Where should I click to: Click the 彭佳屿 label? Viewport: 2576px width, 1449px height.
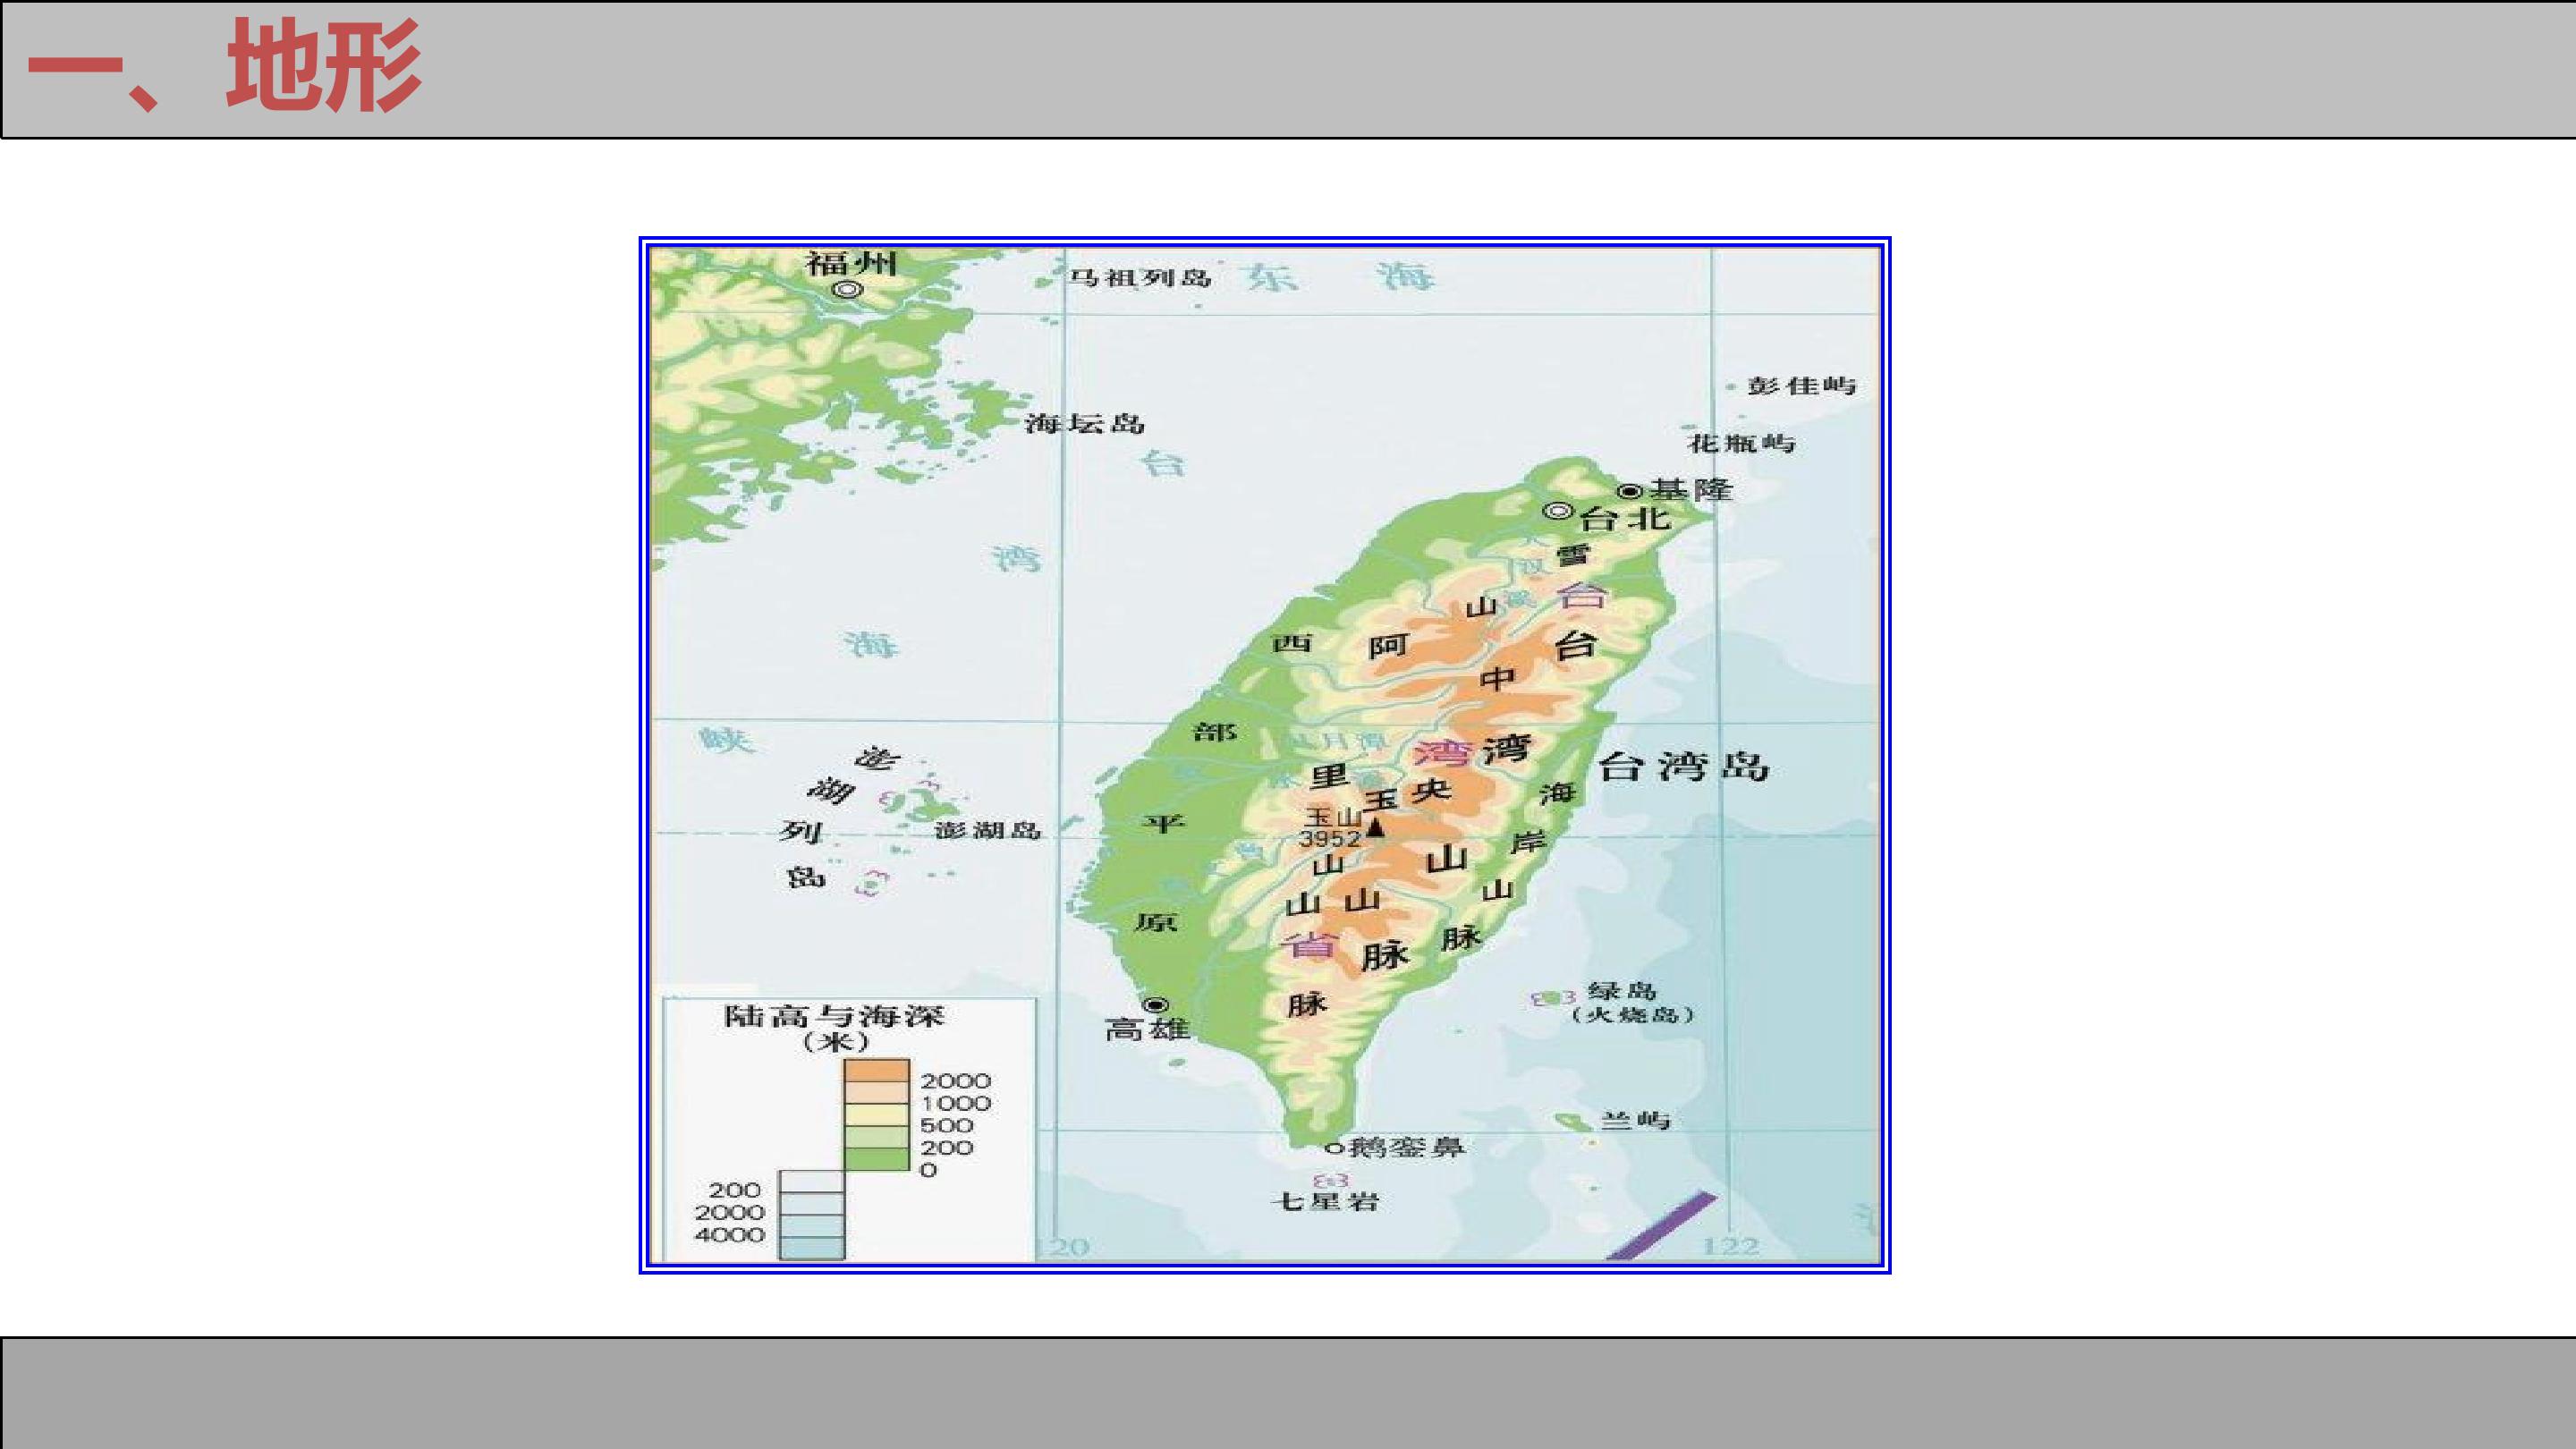(1800, 386)
